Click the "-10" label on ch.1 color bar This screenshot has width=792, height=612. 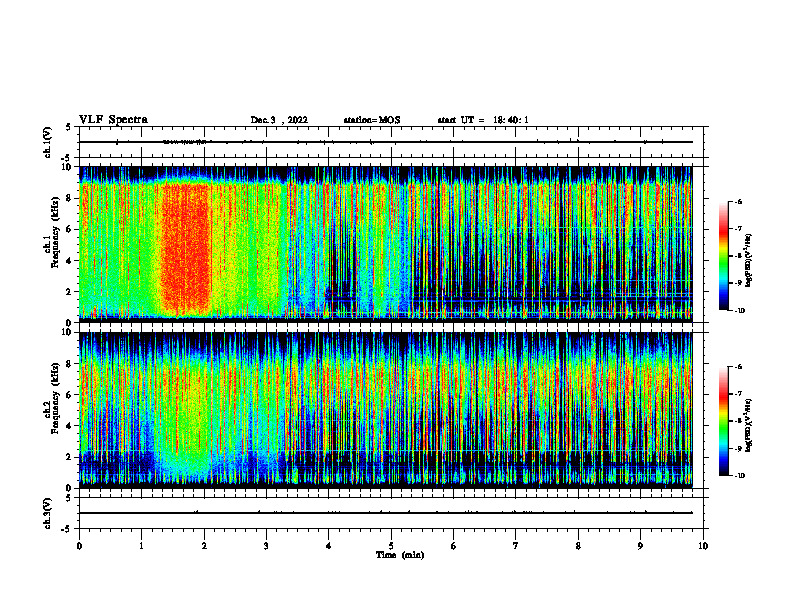tap(739, 310)
